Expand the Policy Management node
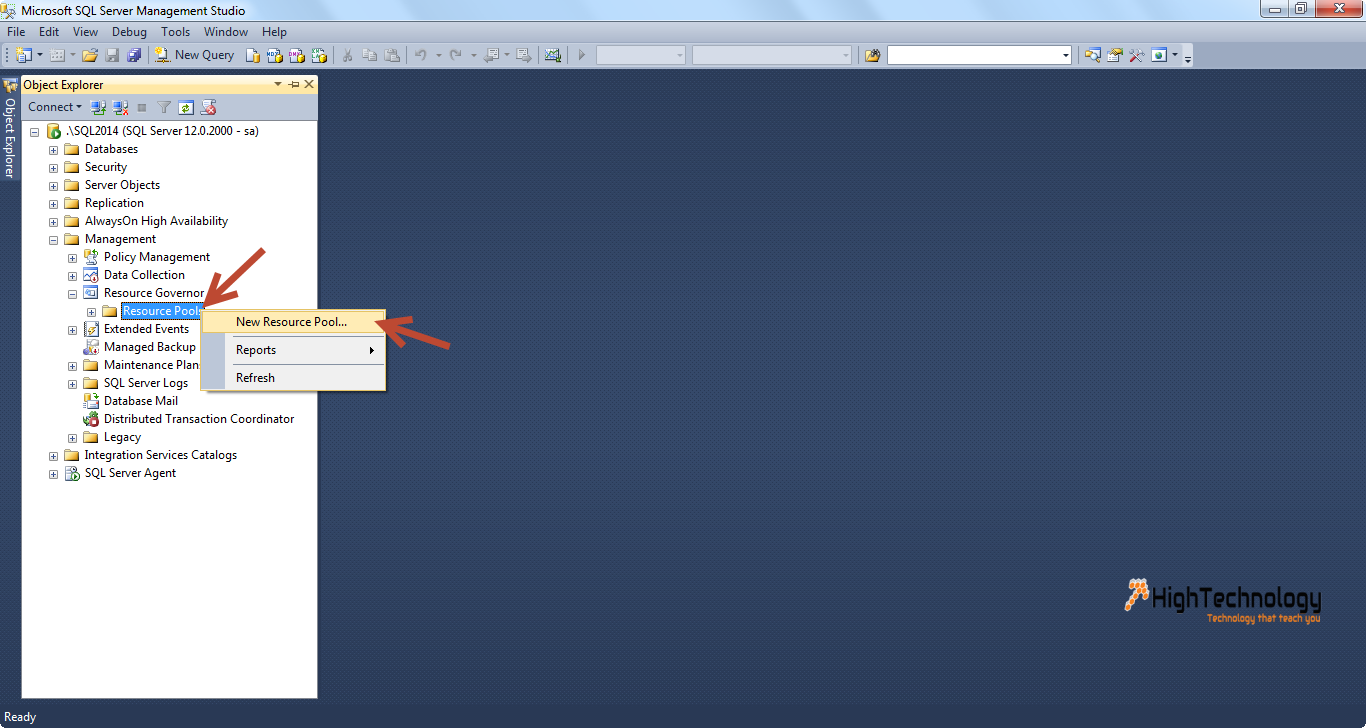The height and width of the screenshot is (728, 1366). [72, 257]
